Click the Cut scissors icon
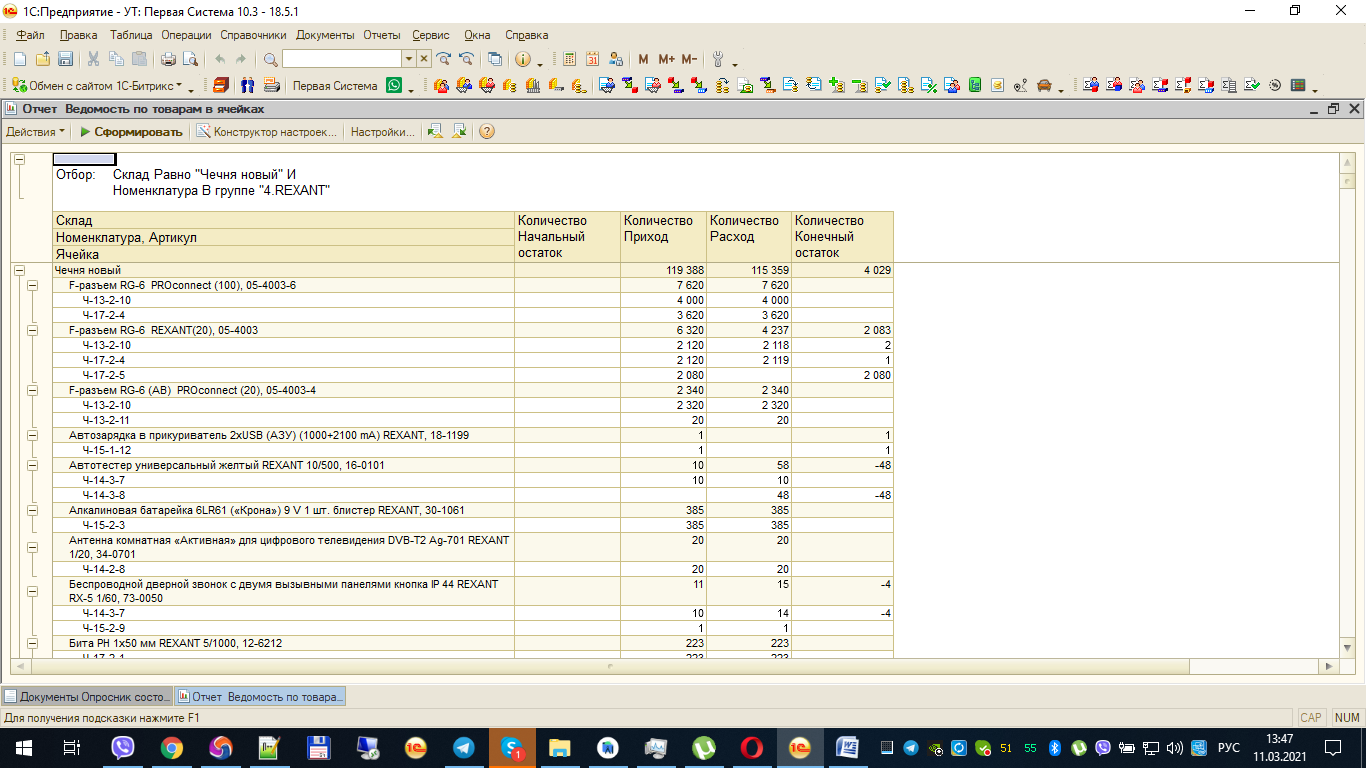 click(94, 59)
